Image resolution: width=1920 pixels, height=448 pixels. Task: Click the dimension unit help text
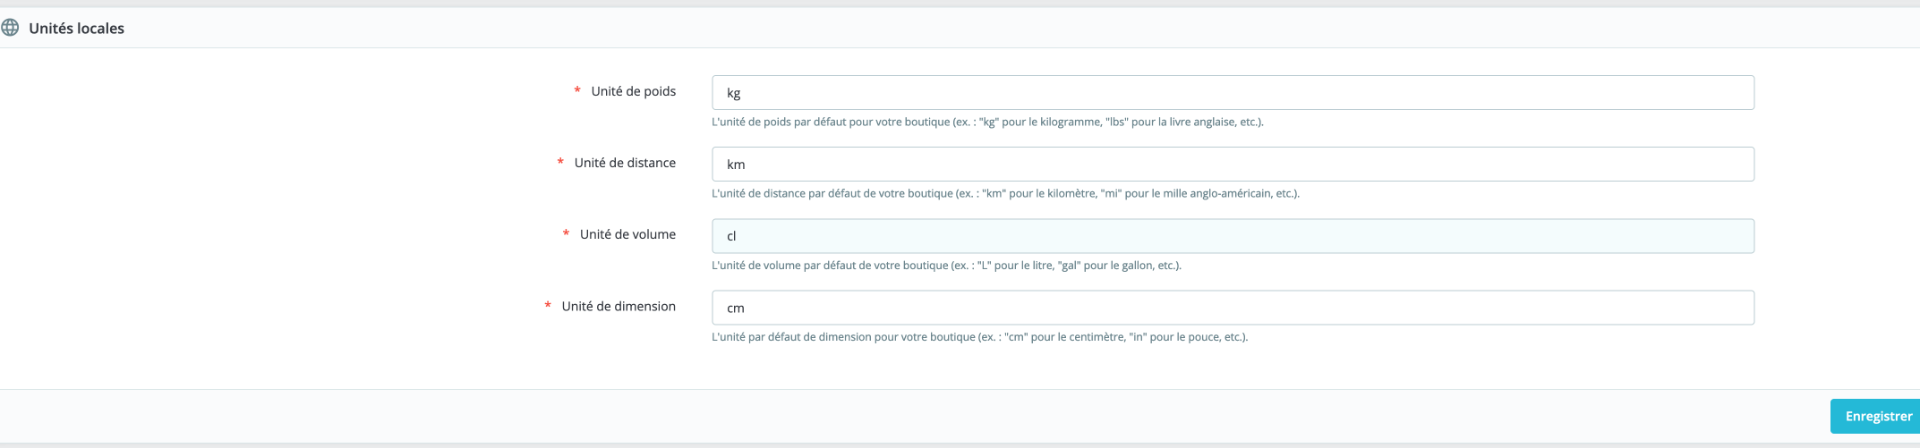[x=979, y=337]
